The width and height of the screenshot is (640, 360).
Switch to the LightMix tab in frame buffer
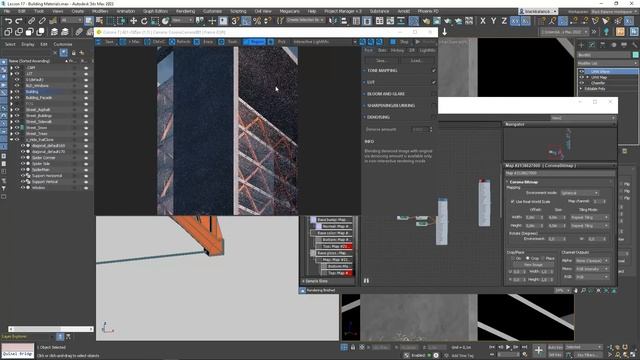point(427,50)
